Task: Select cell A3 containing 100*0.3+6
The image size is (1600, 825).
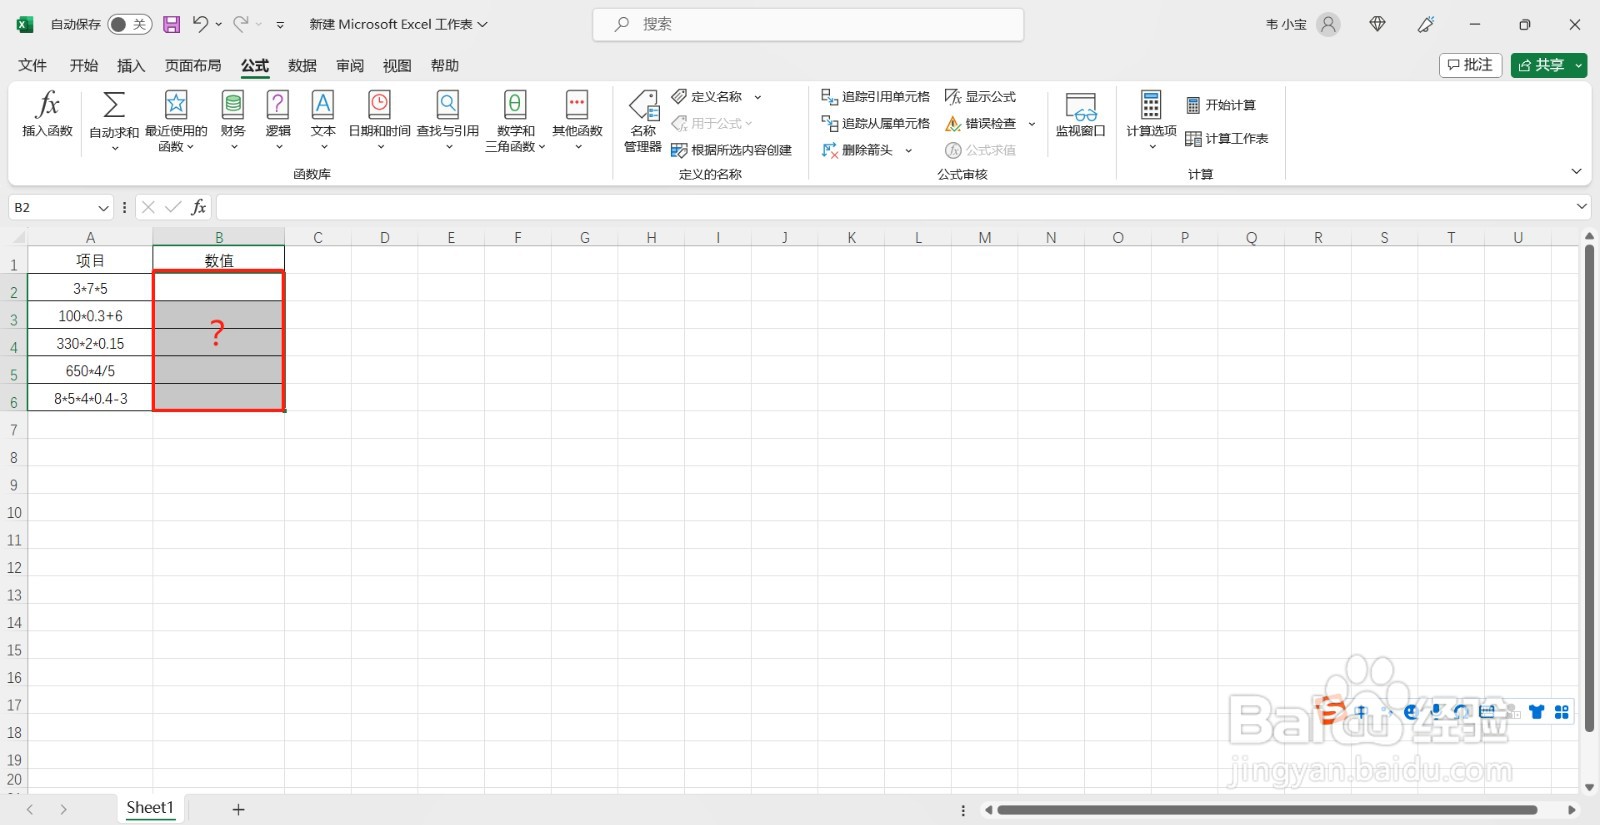Action: click(x=90, y=316)
